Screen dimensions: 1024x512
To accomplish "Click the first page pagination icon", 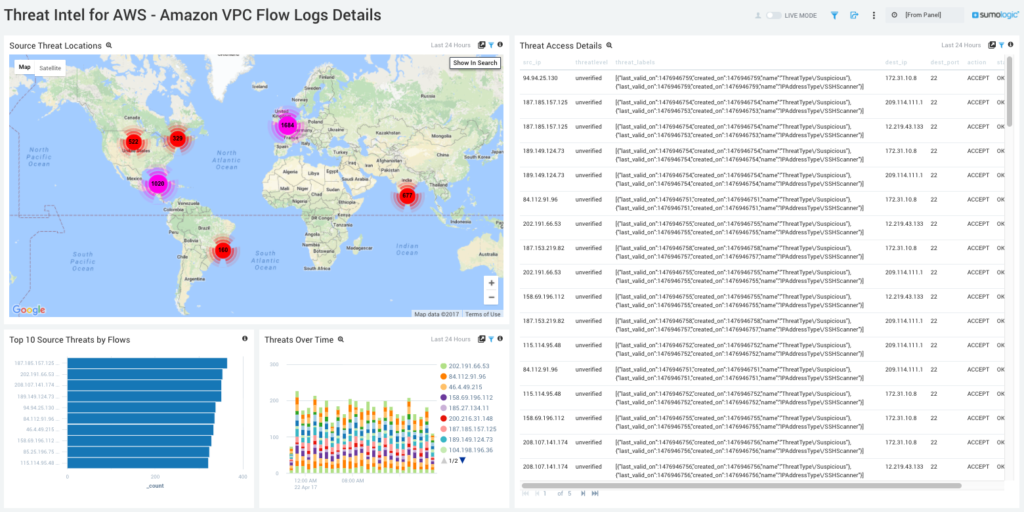I will 526,493.
